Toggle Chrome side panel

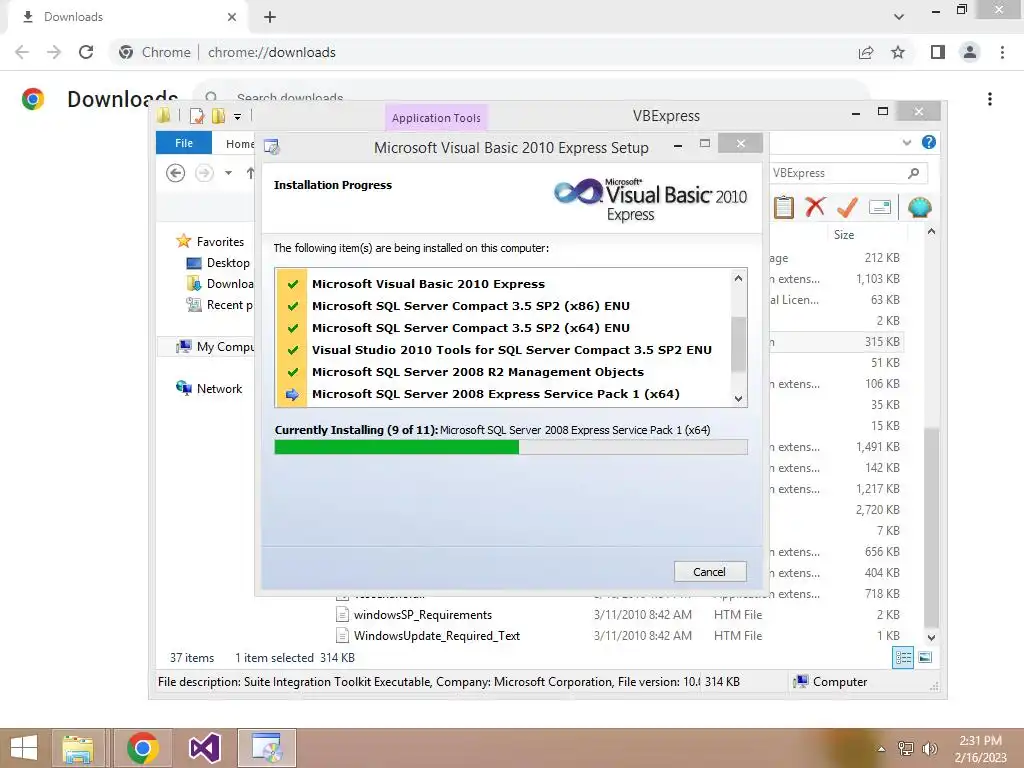point(938,52)
